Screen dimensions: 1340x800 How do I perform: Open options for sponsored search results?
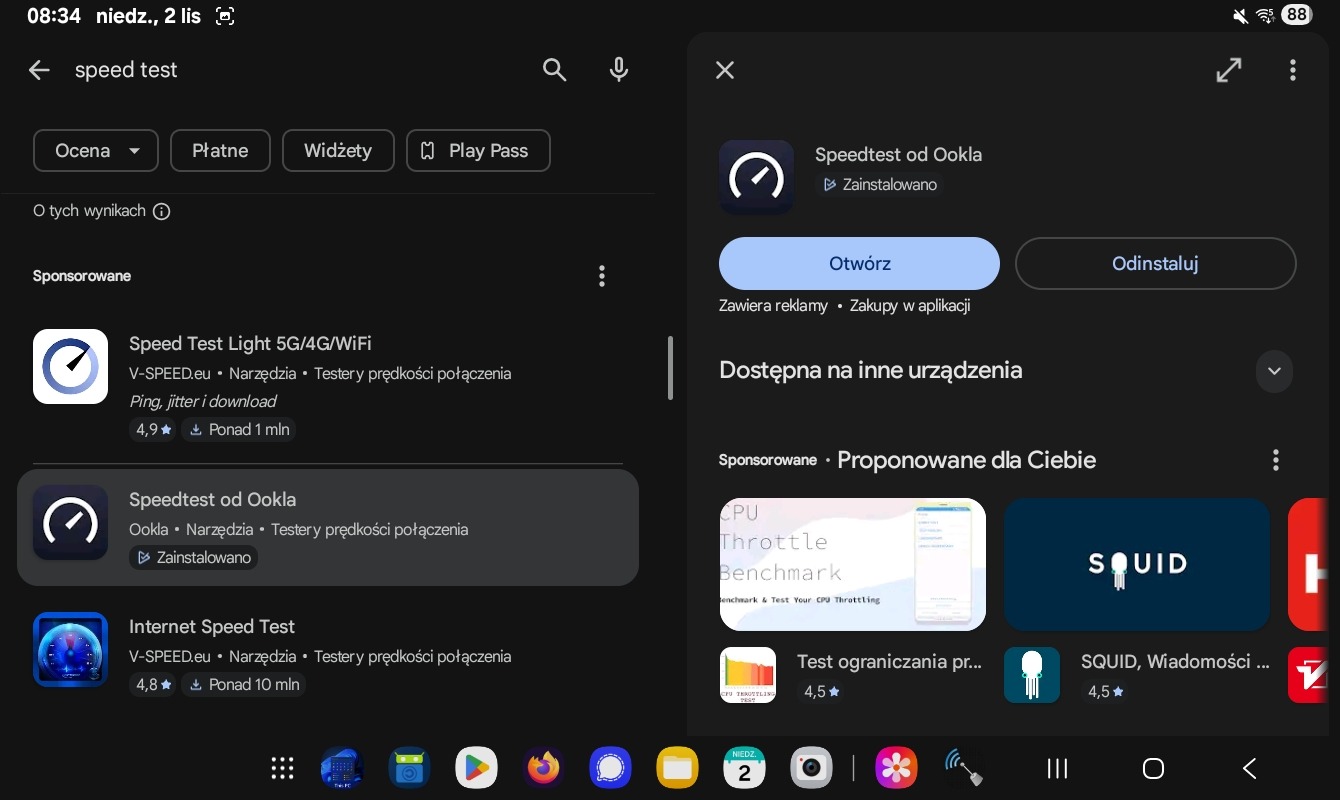point(601,276)
